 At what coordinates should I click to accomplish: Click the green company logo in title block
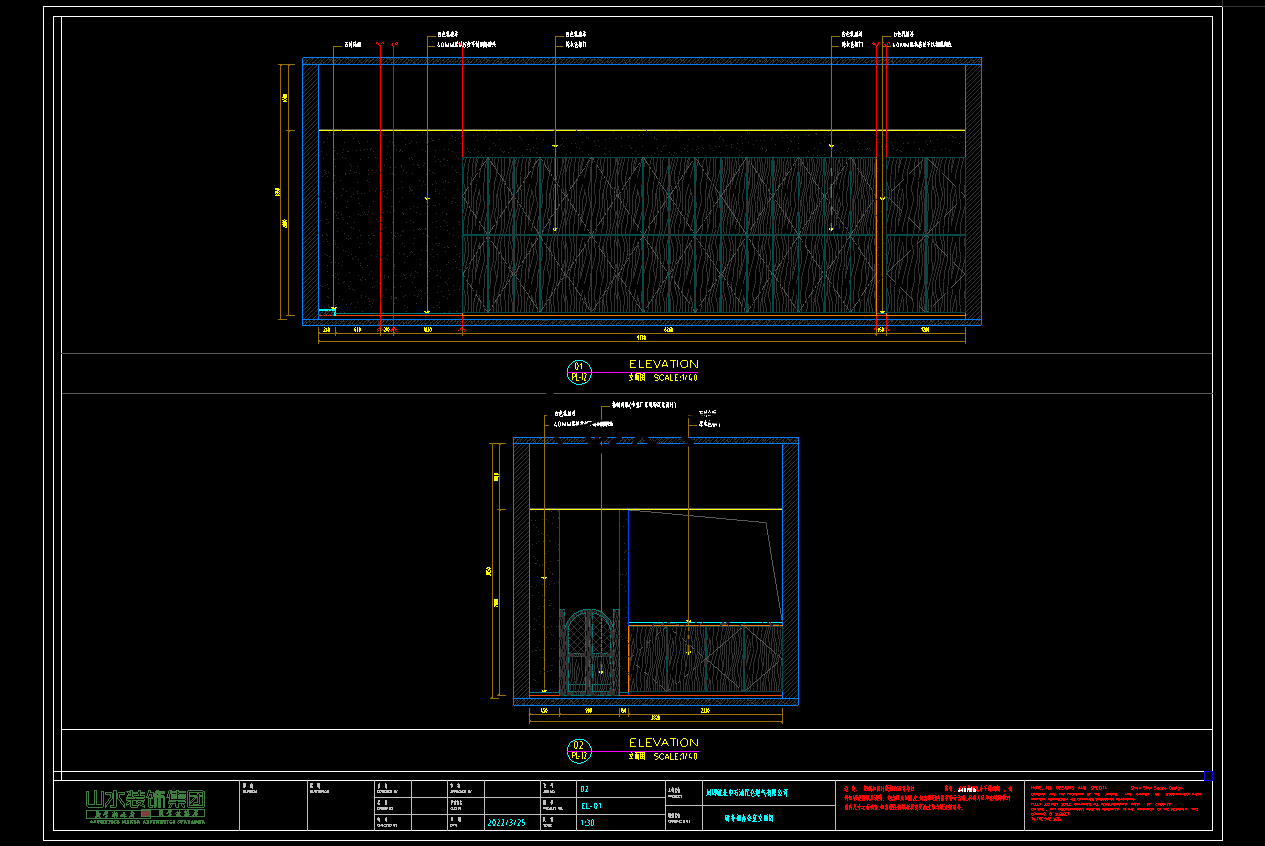tap(145, 804)
